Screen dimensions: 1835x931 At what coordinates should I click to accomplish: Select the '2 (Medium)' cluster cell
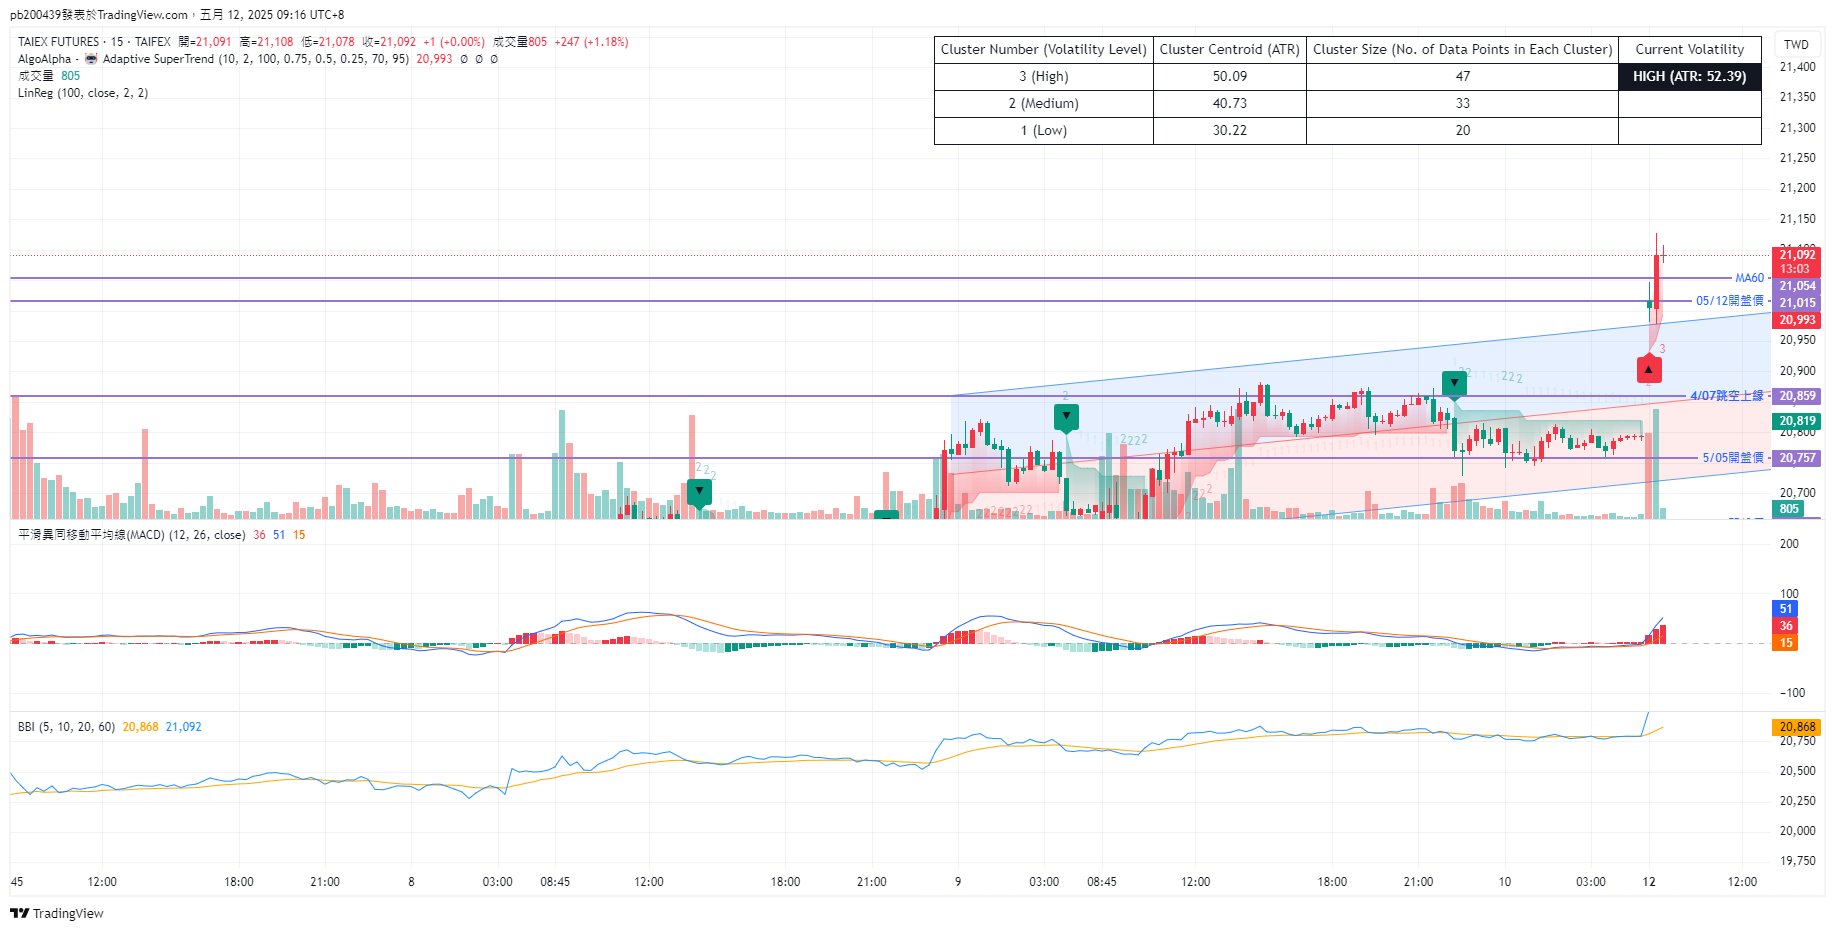(1043, 104)
